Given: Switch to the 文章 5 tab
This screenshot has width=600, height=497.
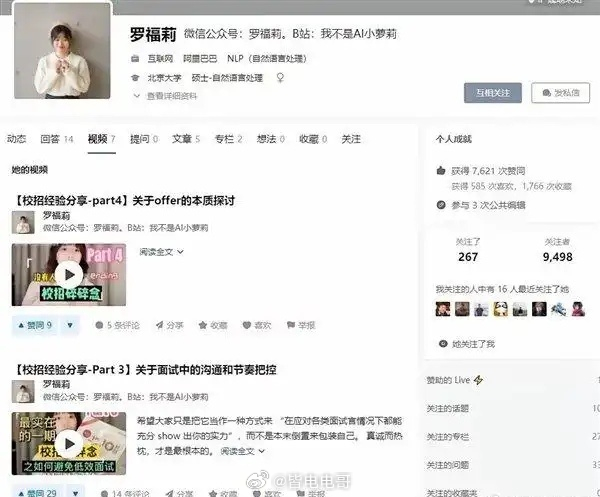Looking at the screenshot, I should coord(186,139).
